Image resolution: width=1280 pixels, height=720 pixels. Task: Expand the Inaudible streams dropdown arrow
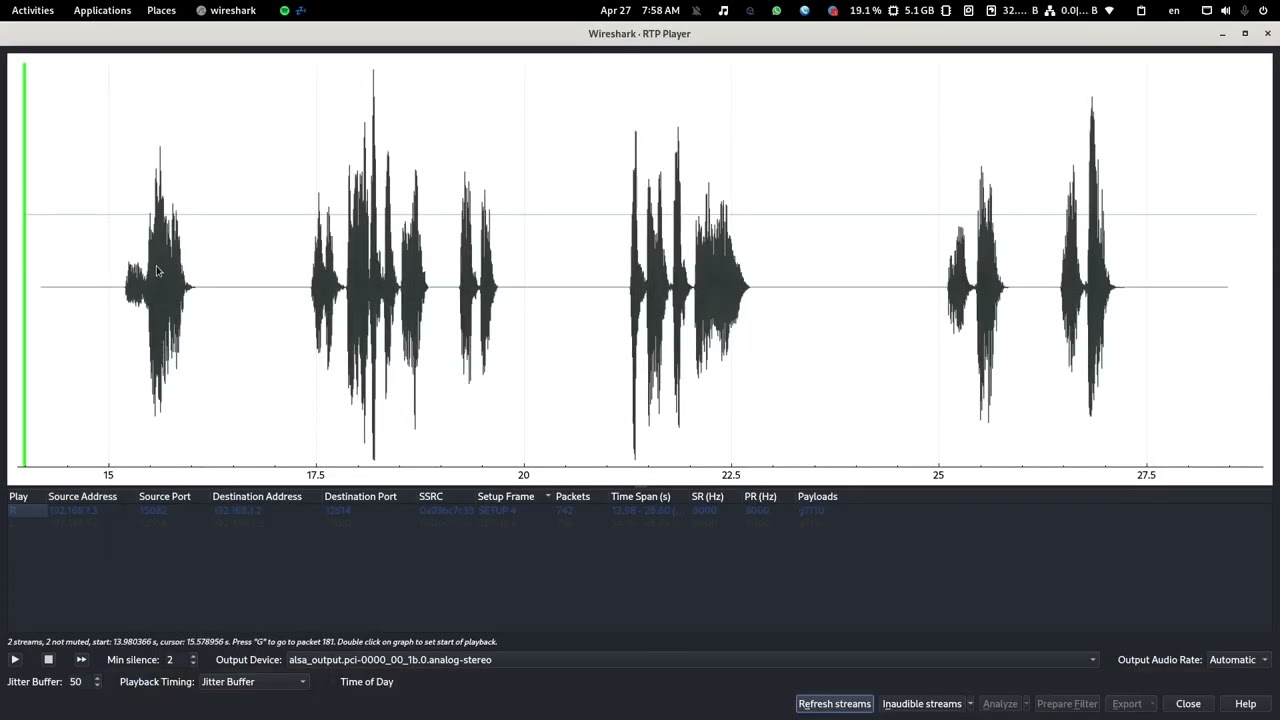point(970,704)
